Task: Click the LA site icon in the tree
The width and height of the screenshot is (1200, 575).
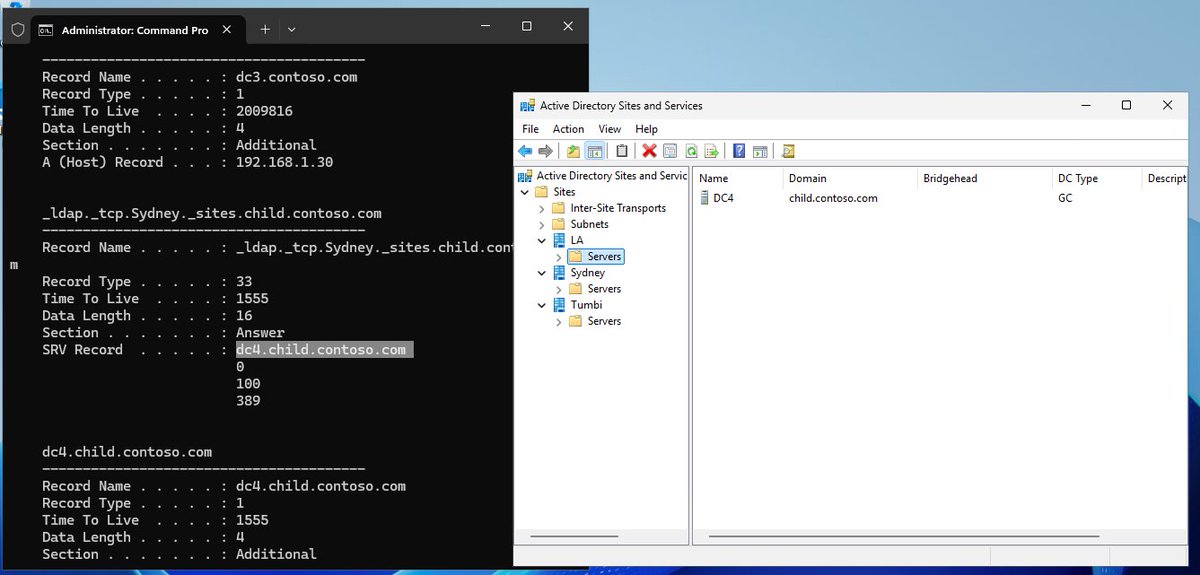Action: (x=558, y=240)
